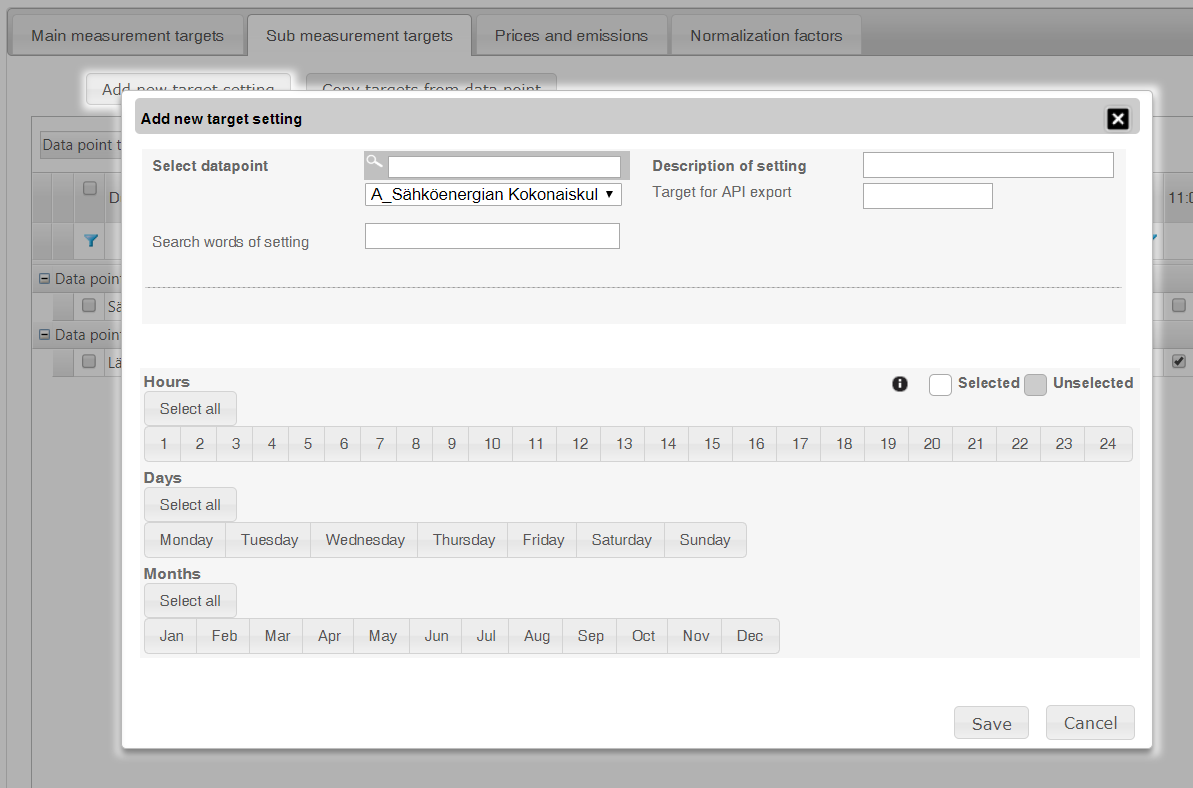Viewport: 1193px width, 788px height.
Task: Toggle the checked box at right of Lä row
Action: coord(1179,361)
